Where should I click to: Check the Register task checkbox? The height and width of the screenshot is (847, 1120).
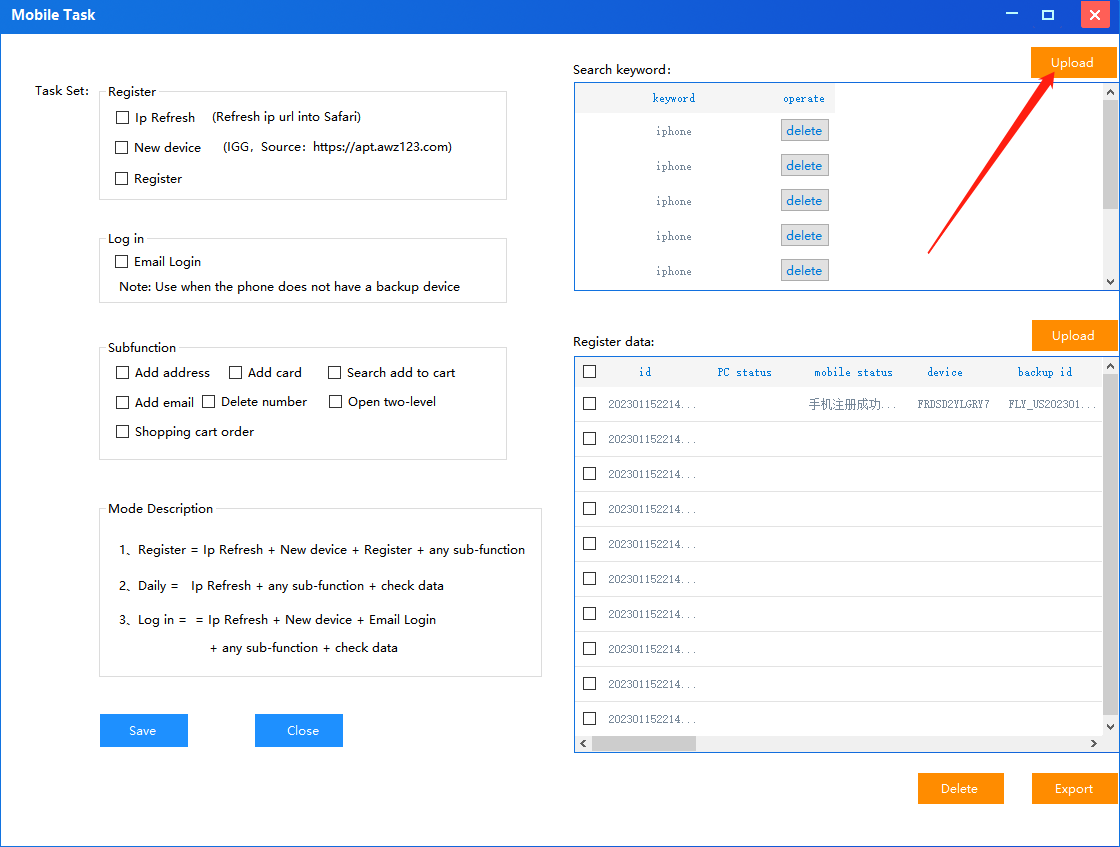click(121, 179)
